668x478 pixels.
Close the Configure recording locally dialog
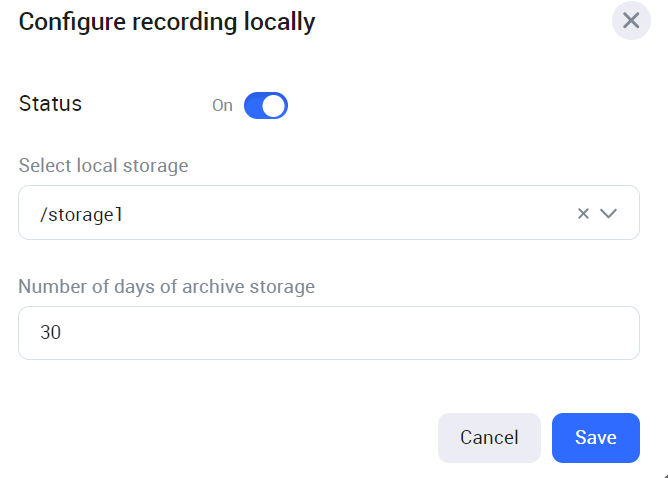tap(631, 21)
